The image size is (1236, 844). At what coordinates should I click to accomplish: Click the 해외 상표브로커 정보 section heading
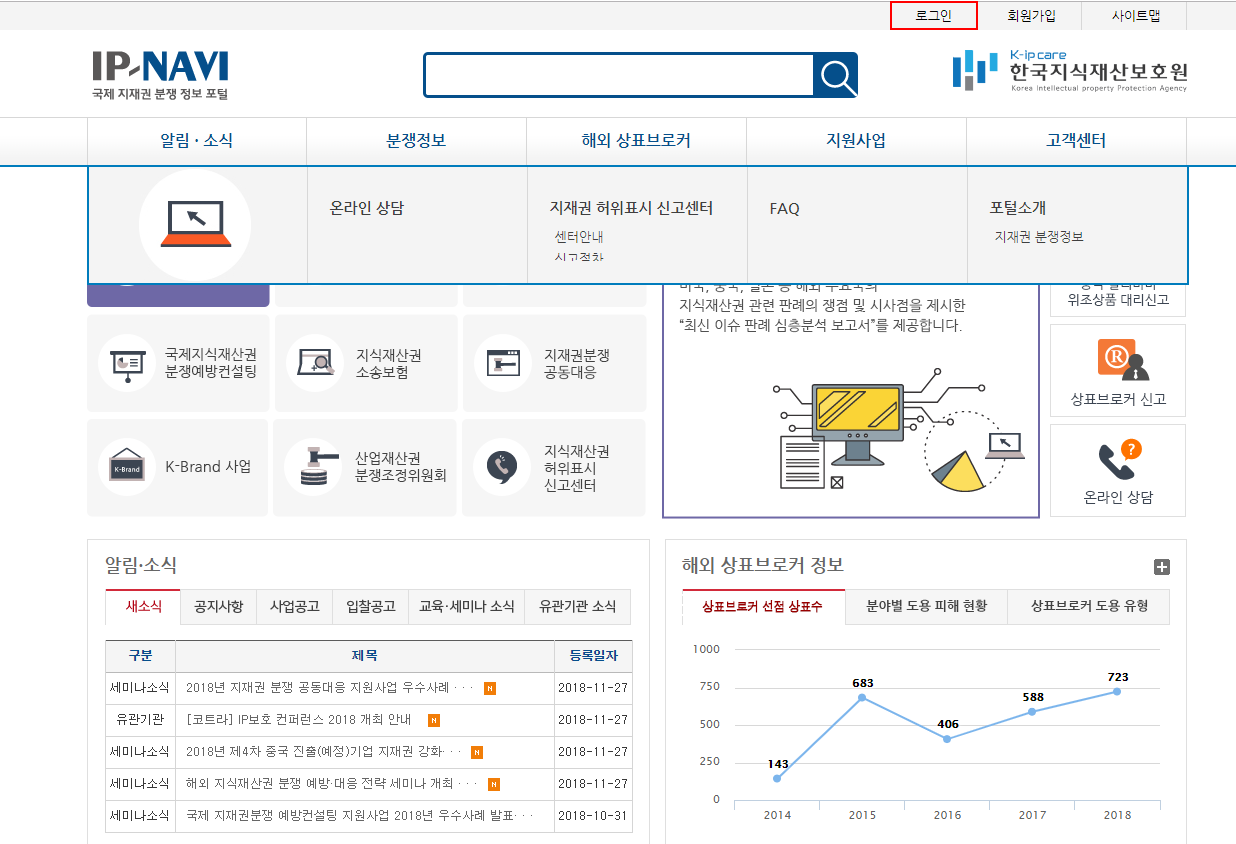763,565
